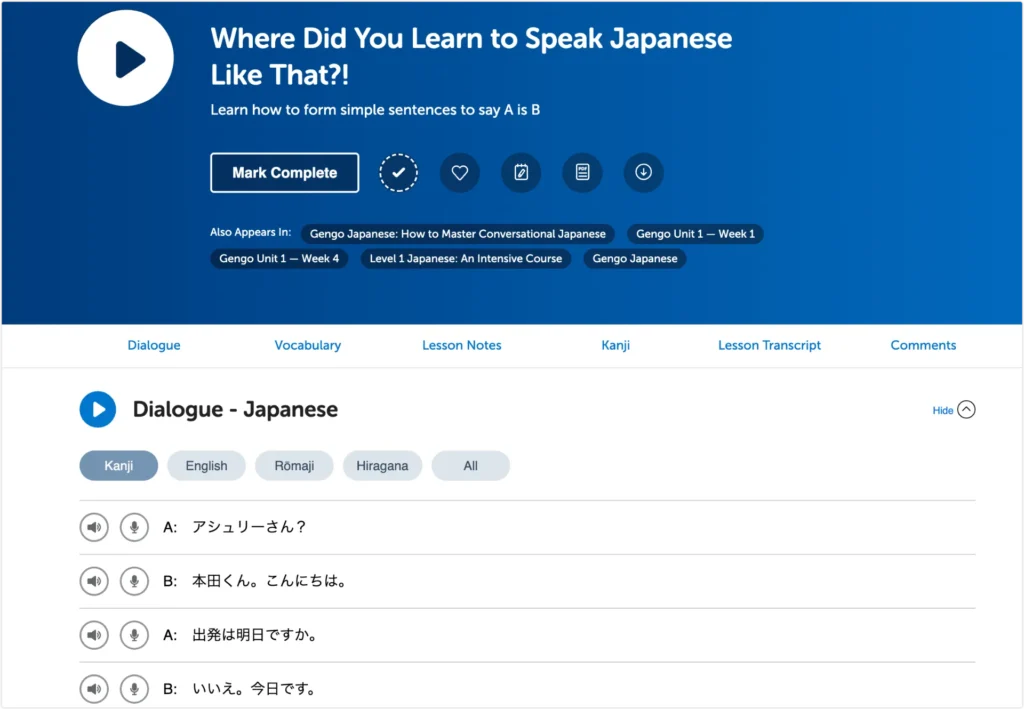1024x709 pixels.
Task: Switch to the Lesson Notes tab
Action: [x=462, y=345]
